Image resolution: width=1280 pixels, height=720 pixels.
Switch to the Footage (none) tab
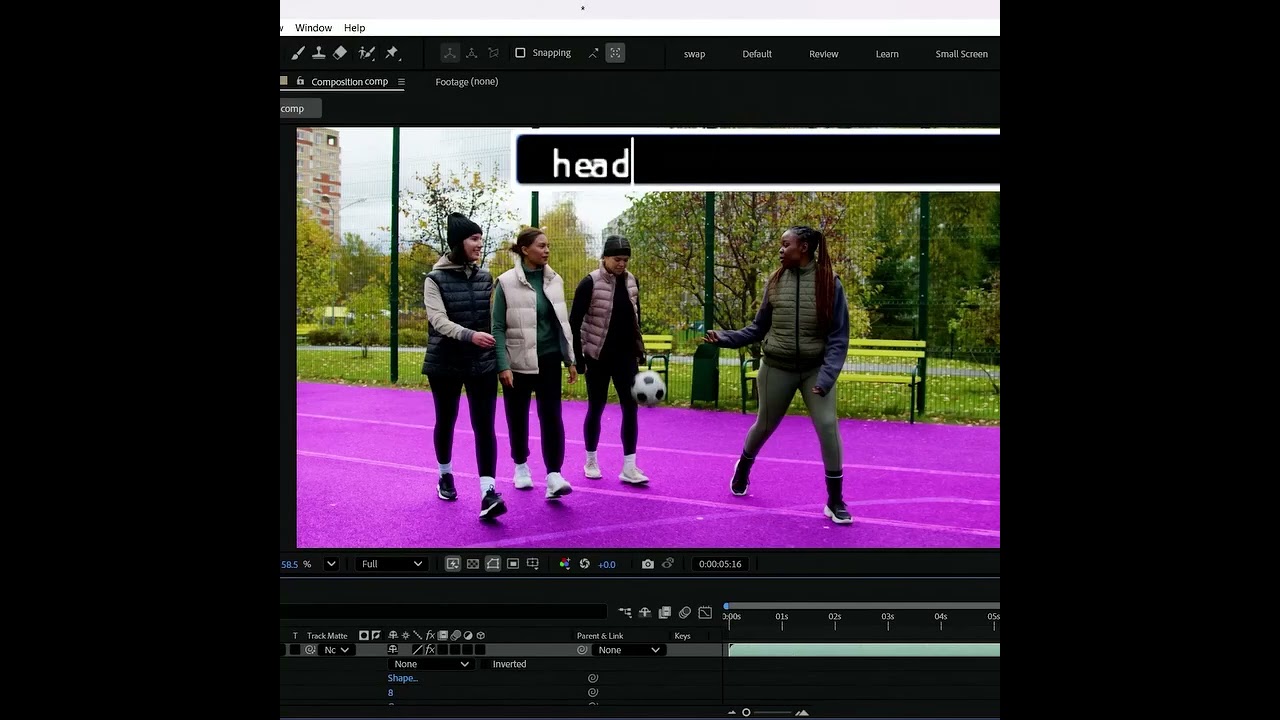click(x=467, y=81)
